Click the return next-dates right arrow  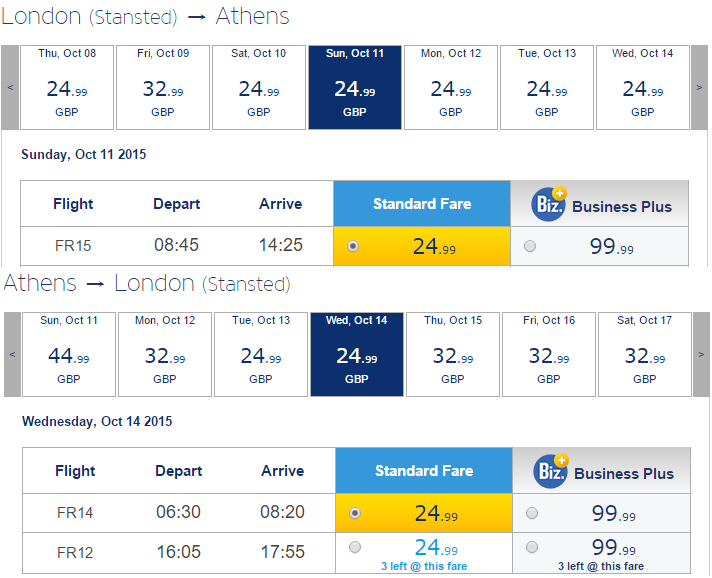(x=701, y=354)
